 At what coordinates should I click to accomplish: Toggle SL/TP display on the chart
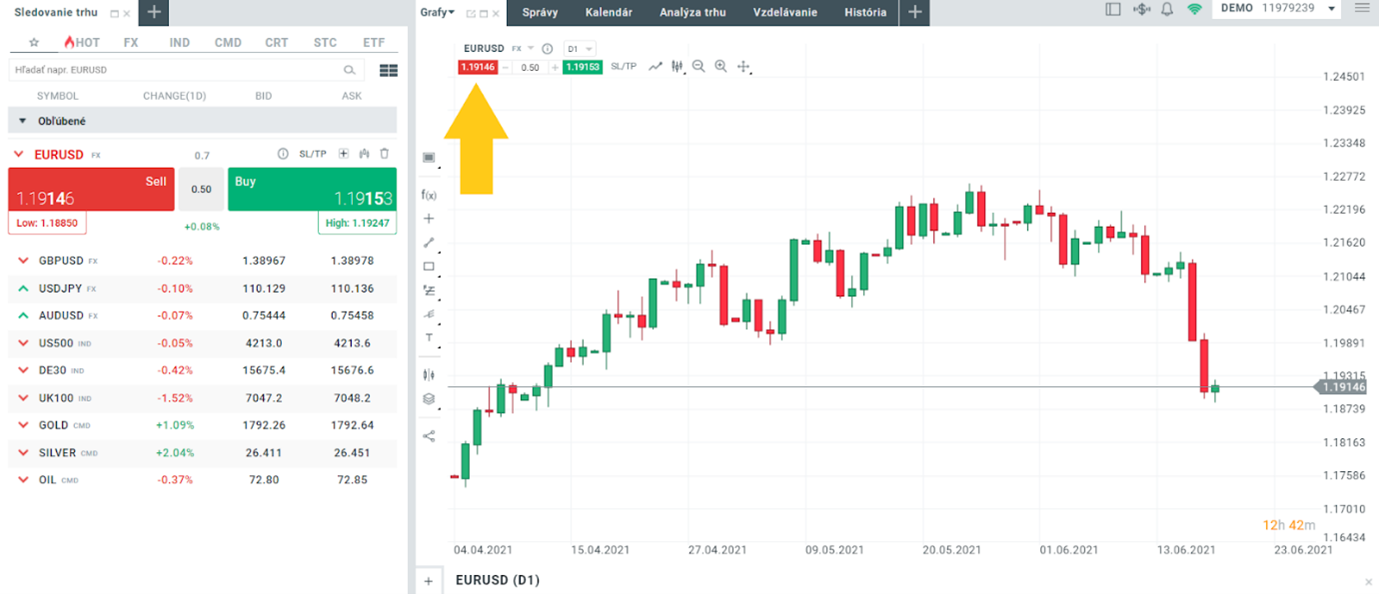pos(623,66)
